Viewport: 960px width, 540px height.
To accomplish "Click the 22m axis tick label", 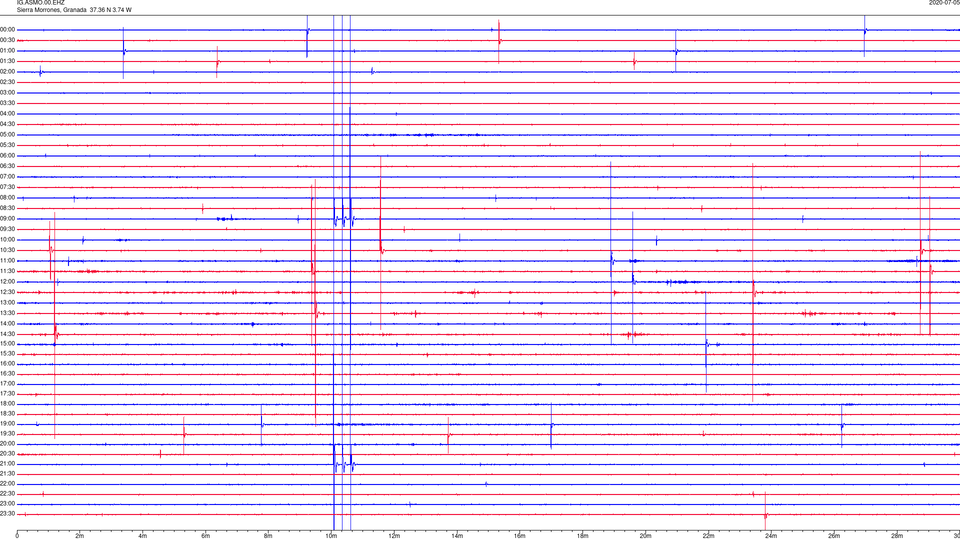I will 708,536.
